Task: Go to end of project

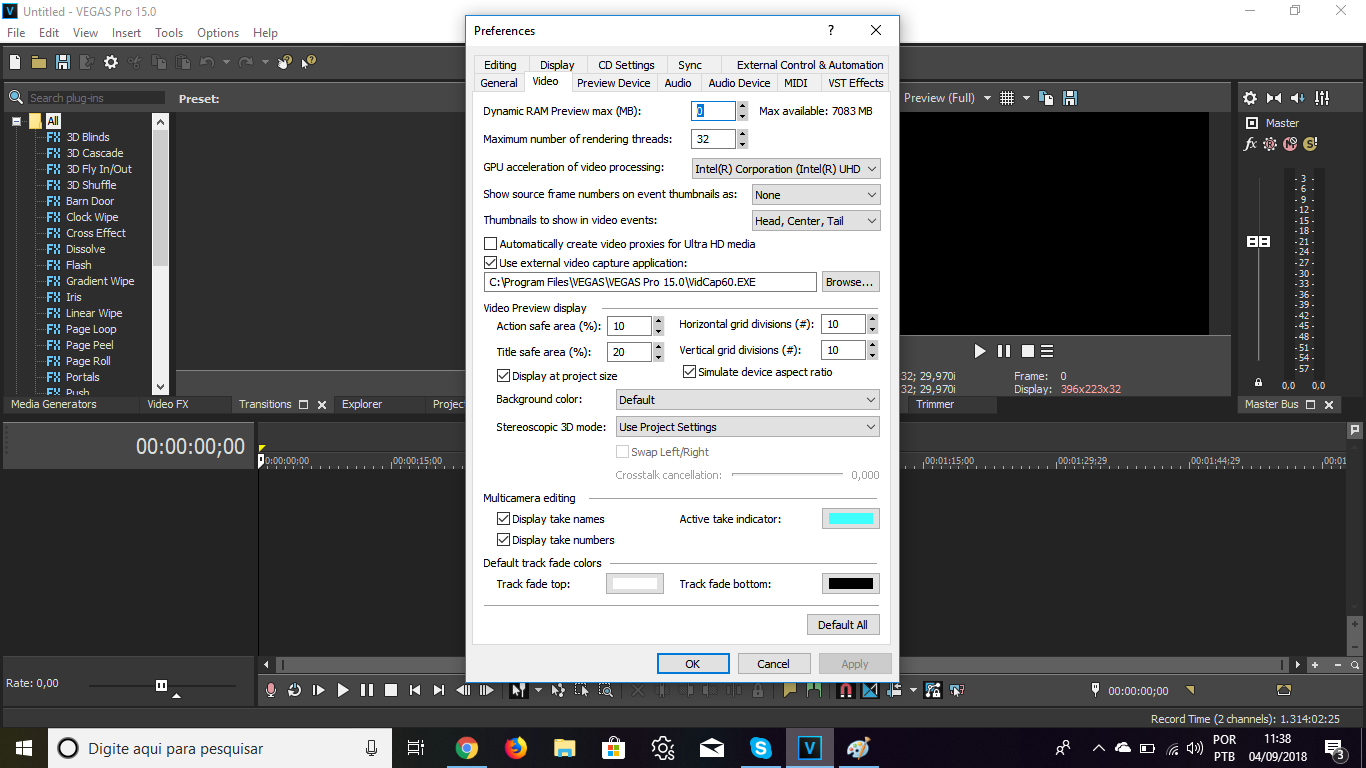Action: 439,690
